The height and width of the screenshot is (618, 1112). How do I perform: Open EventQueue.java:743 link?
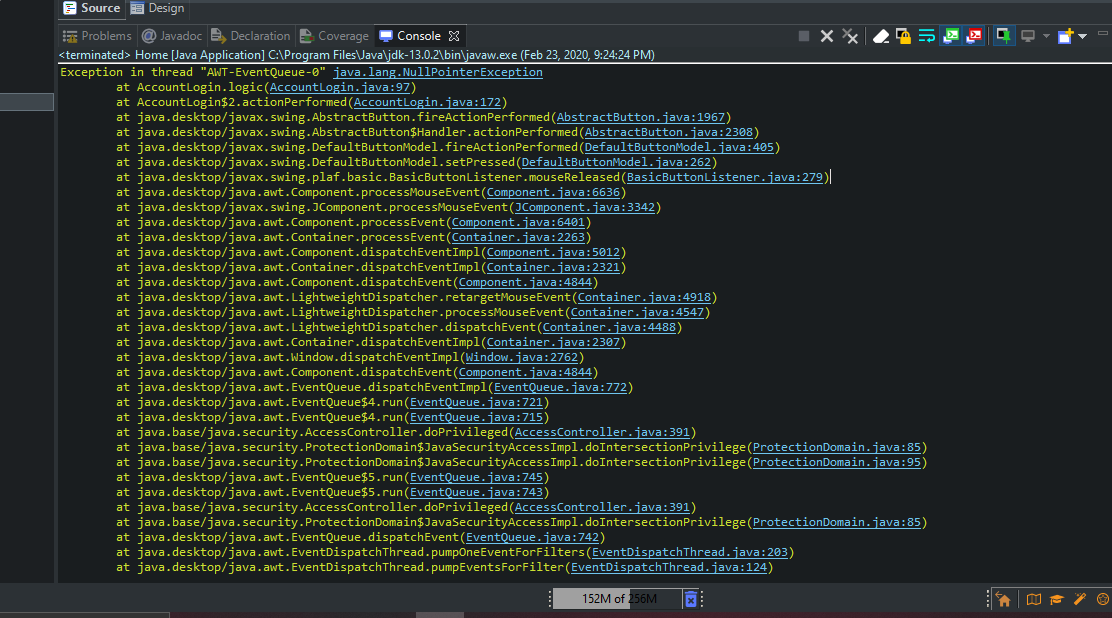pos(477,492)
